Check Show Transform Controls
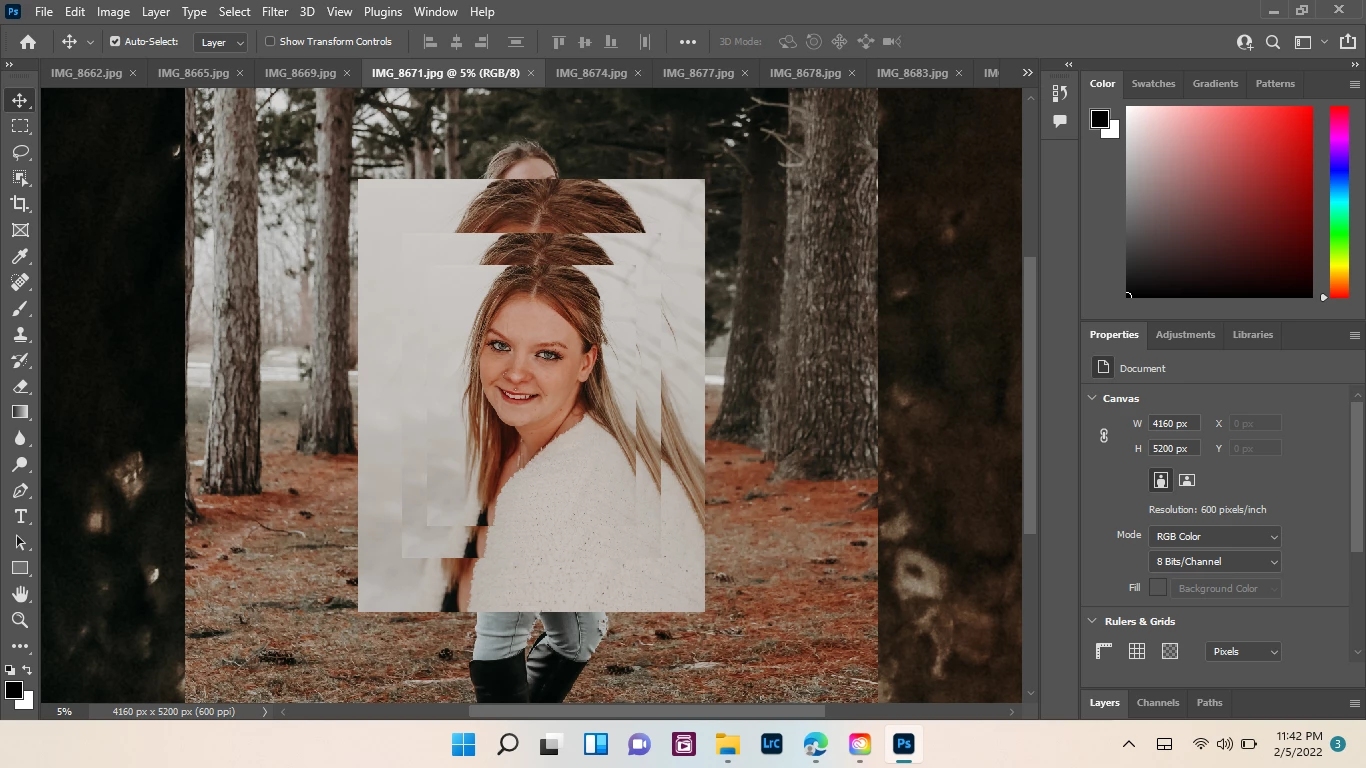 point(270,42)
